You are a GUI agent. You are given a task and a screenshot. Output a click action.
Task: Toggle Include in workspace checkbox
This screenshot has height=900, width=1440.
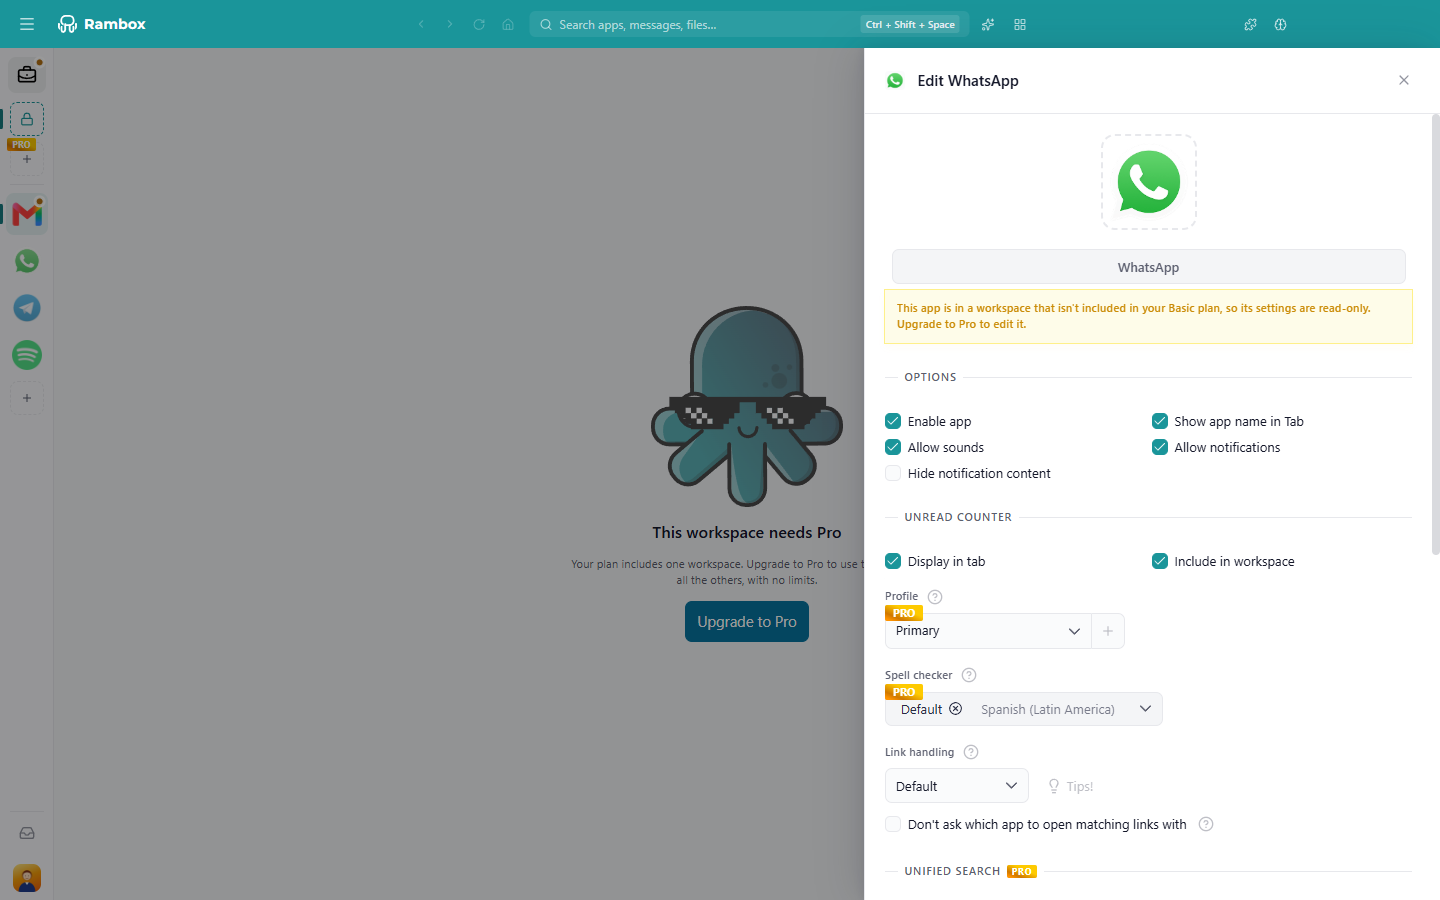1160,561
